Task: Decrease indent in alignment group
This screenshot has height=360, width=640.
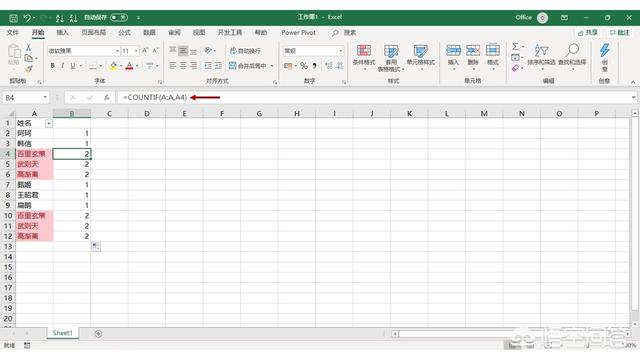Action: pyautogui.click(x=208, y=65)
